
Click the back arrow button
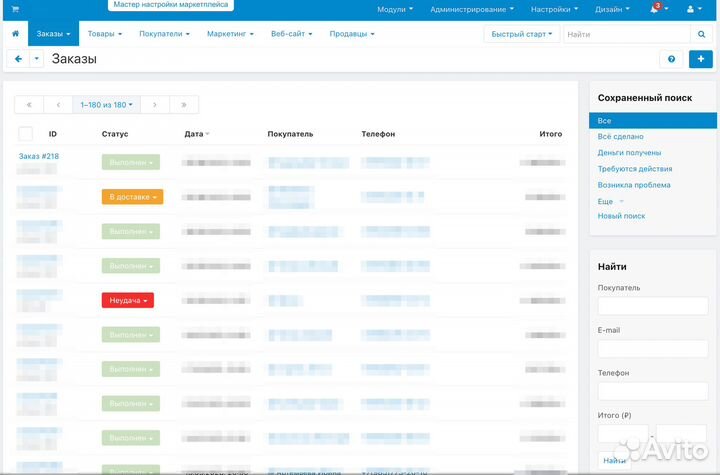pyautogui.click(x=18, y=59)
